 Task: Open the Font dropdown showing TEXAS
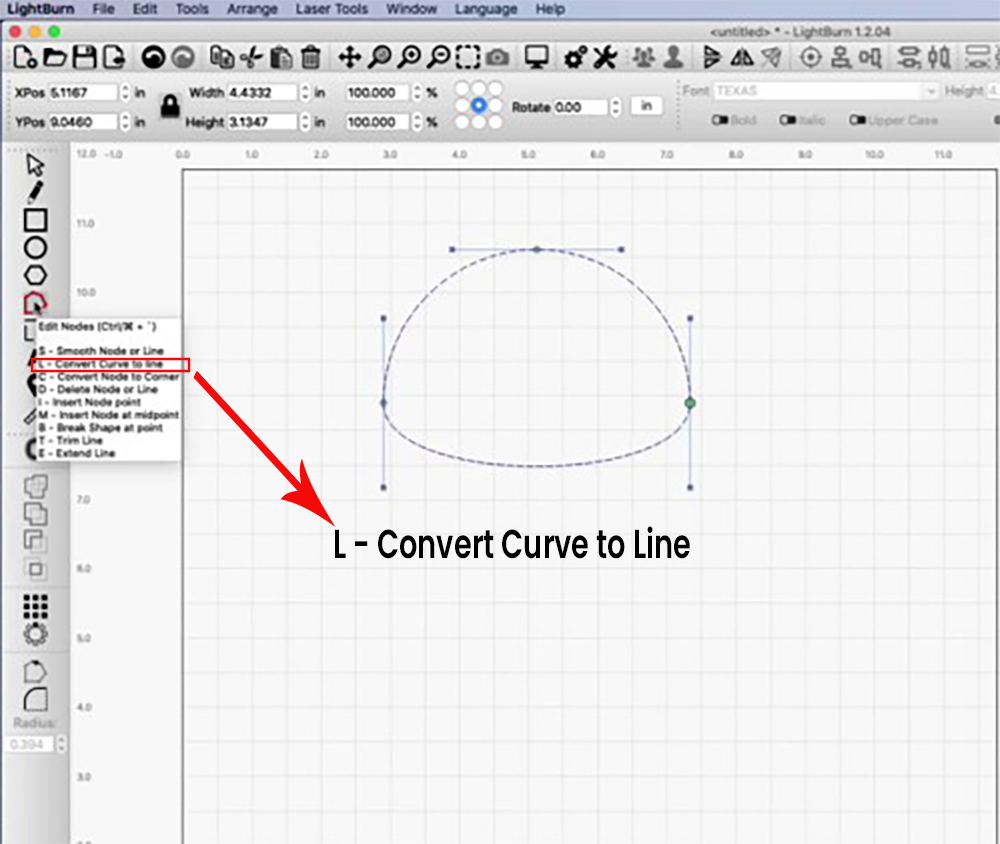825,91
